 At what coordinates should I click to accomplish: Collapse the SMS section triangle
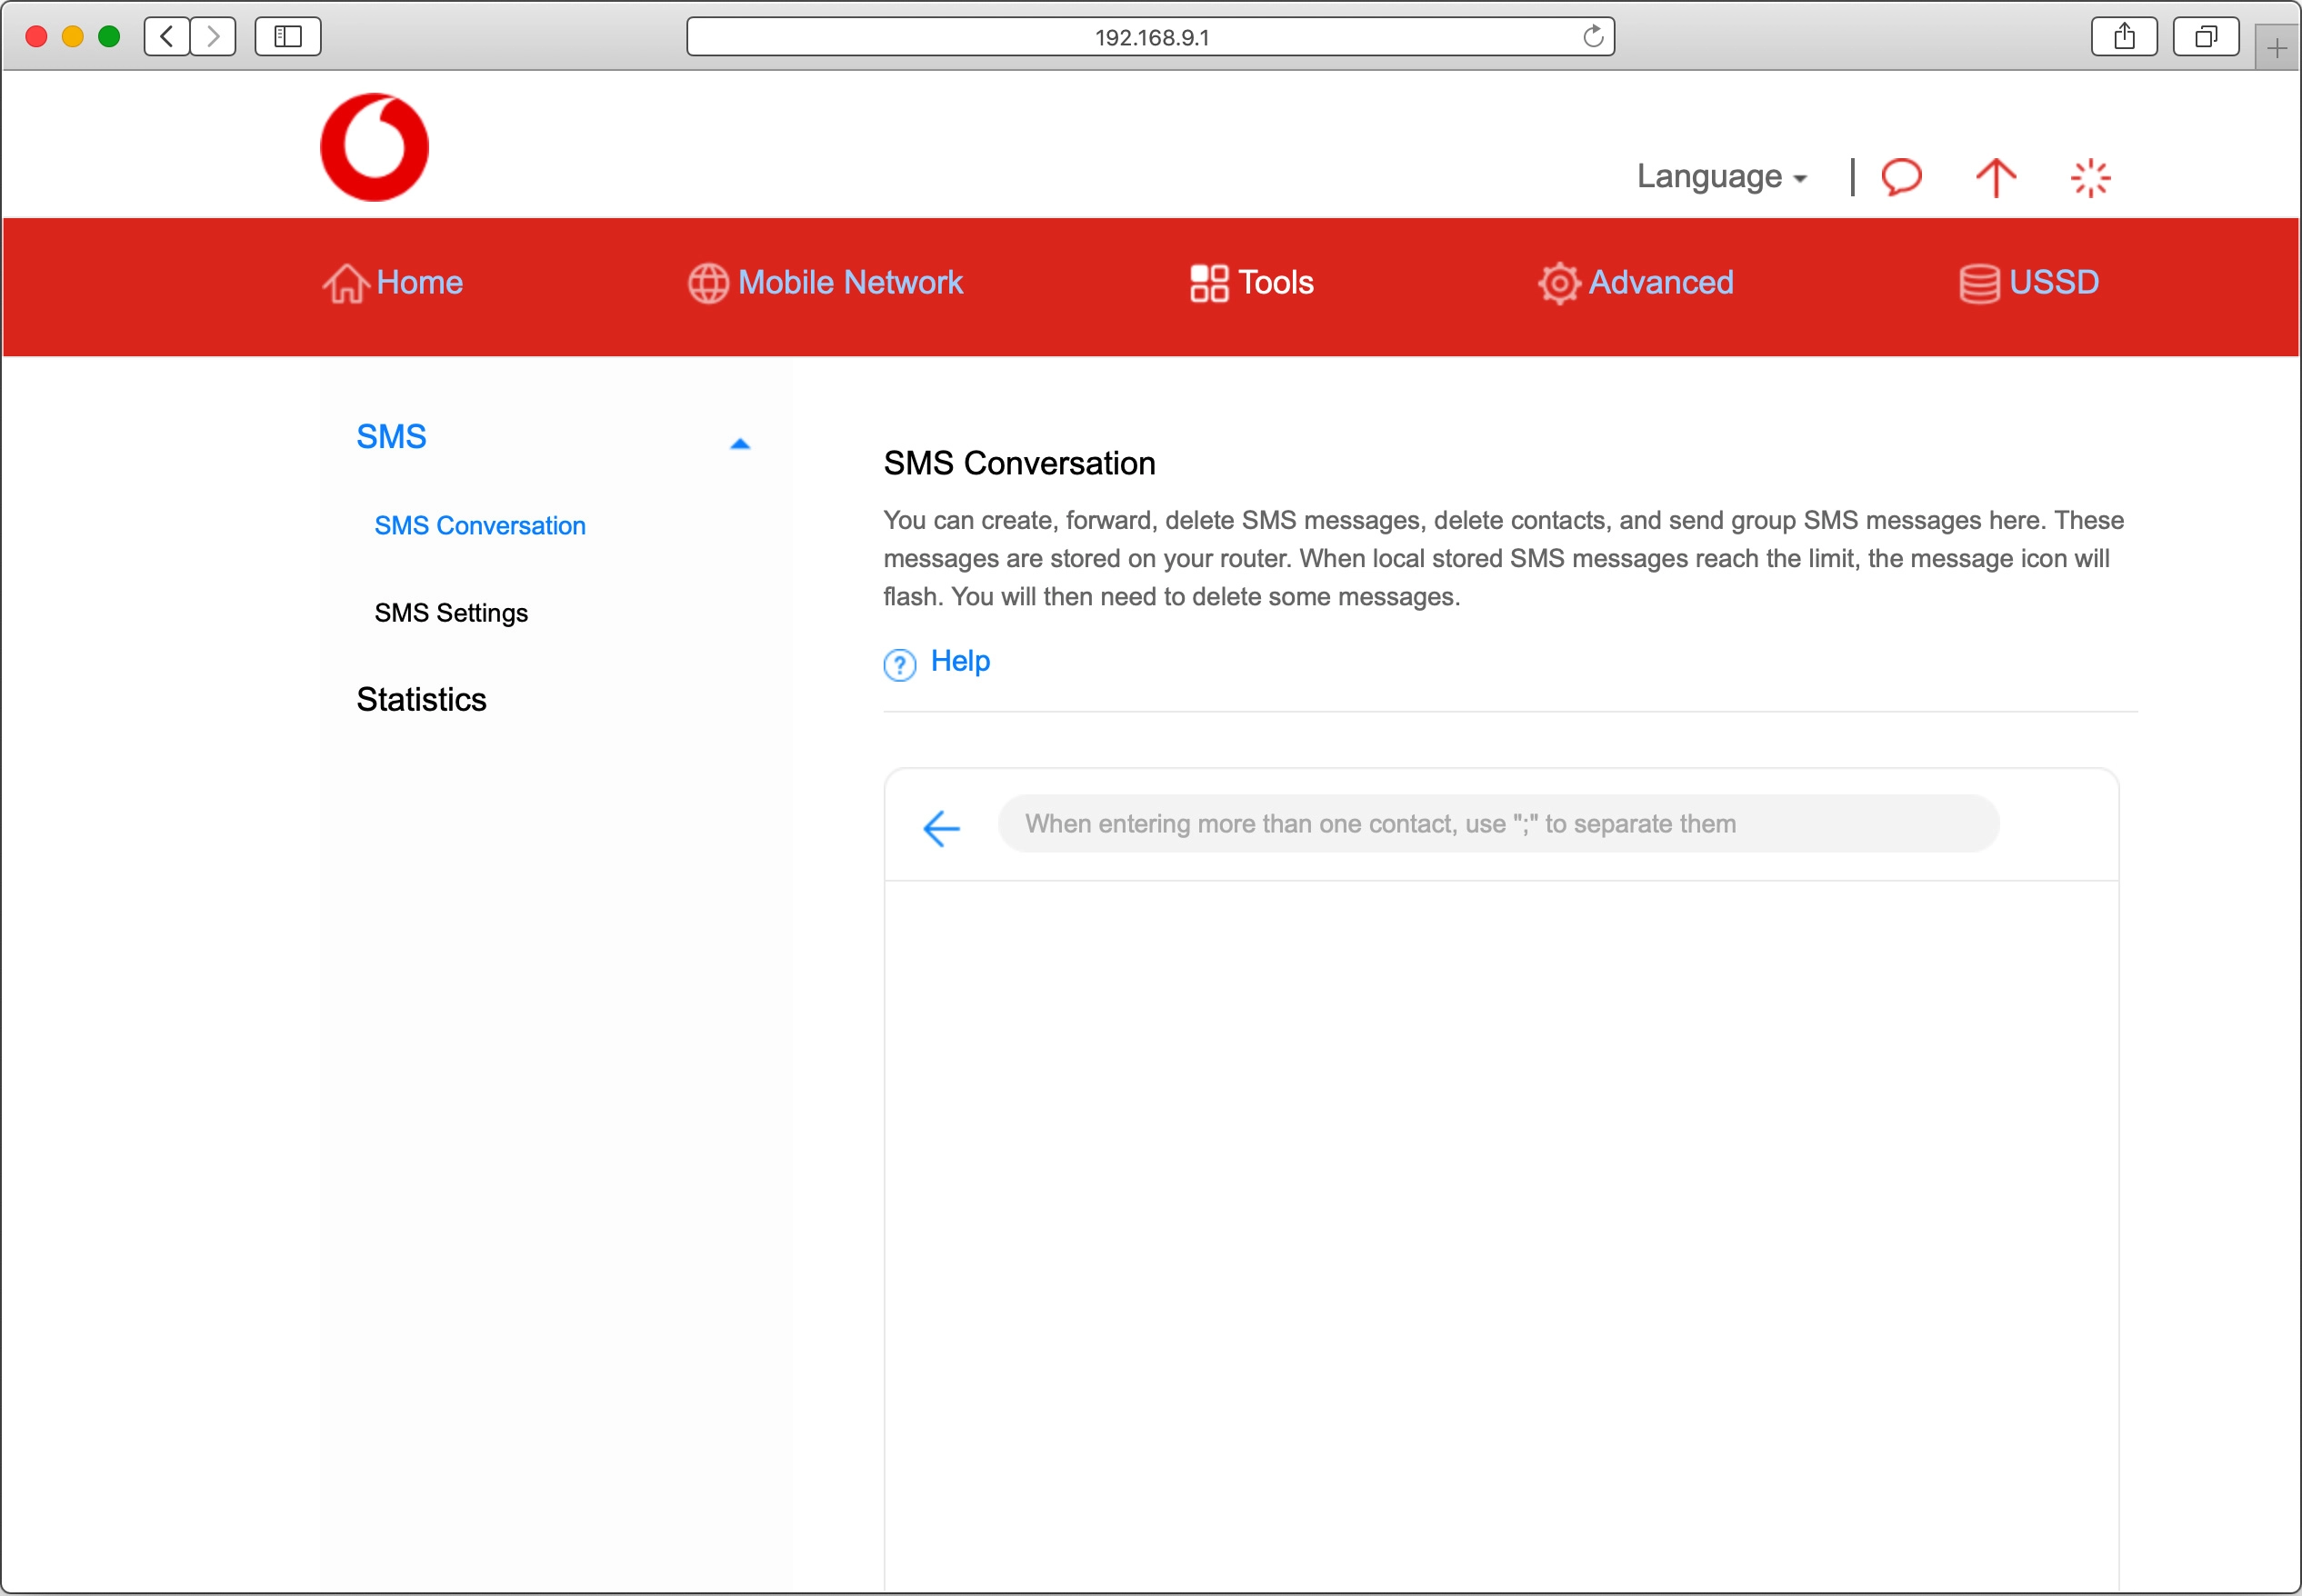tap(740, 443)
